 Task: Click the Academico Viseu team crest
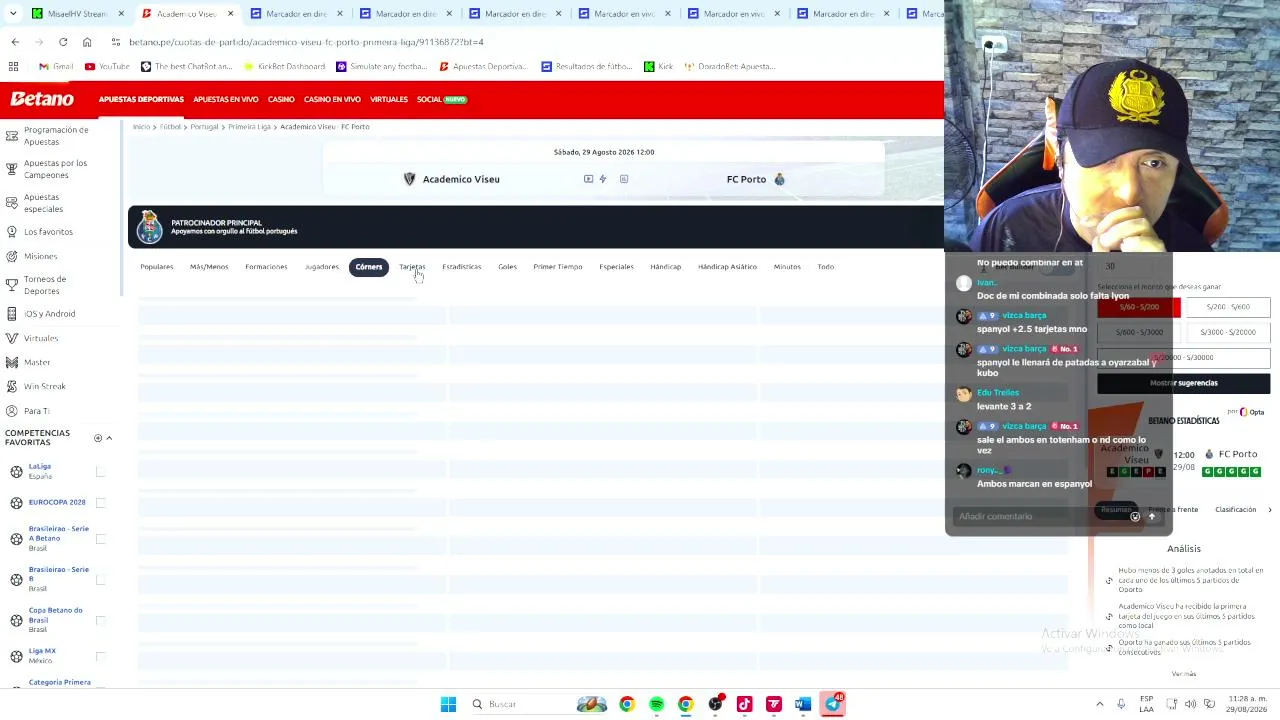click(x=409, y=179)
